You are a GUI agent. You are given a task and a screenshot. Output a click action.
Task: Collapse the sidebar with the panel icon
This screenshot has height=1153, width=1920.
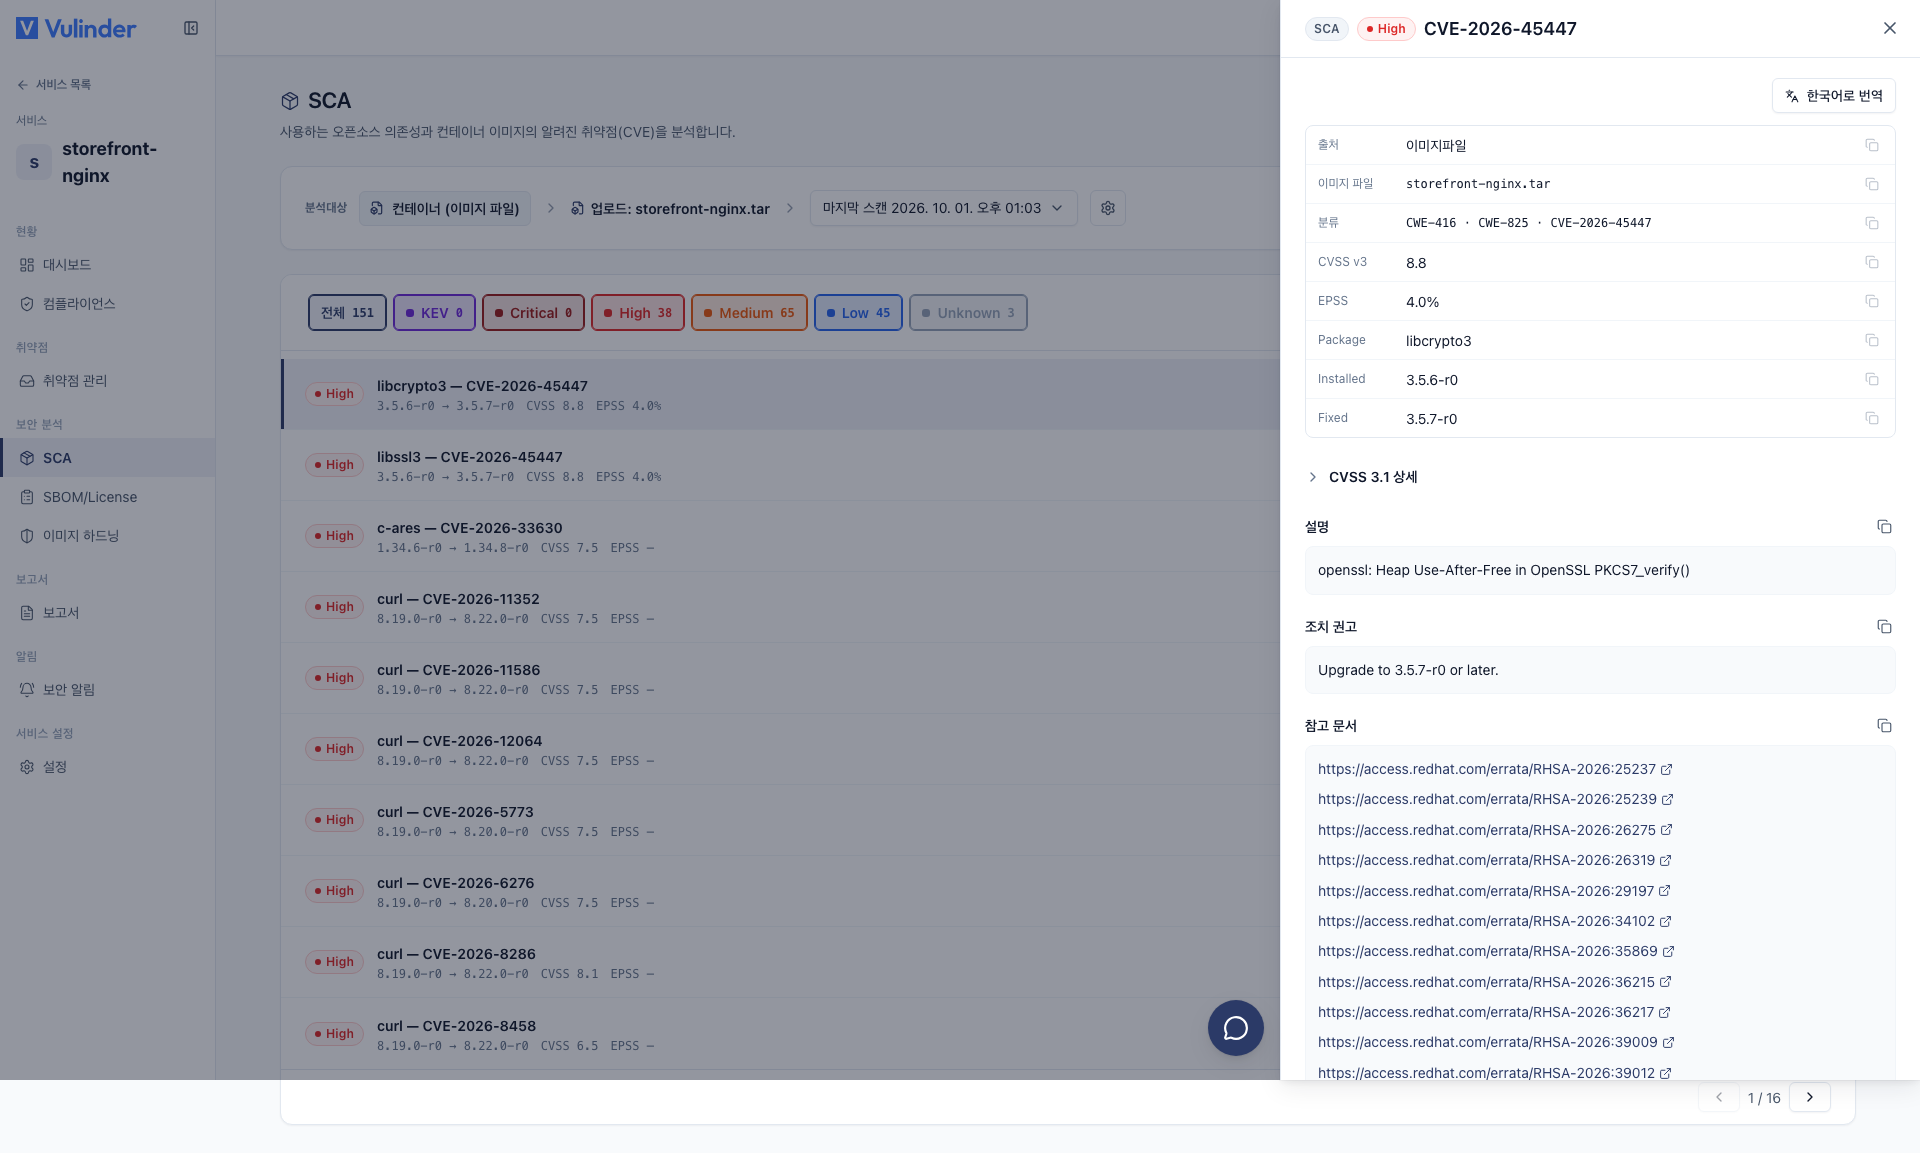191,28
